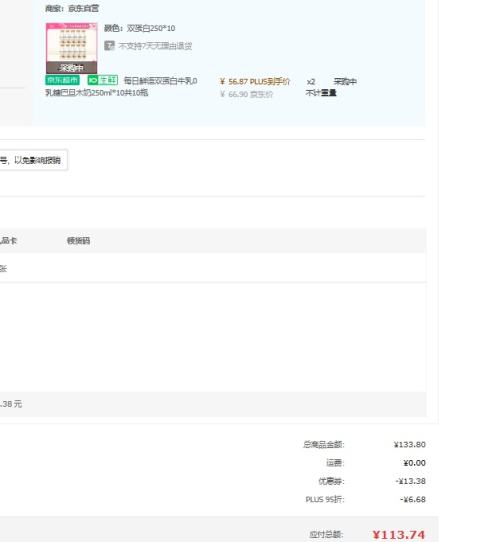Select the partially visible 品卡 tab
Image resolution: width=500 pixels, height=542 pixels.
click(8, 241)
